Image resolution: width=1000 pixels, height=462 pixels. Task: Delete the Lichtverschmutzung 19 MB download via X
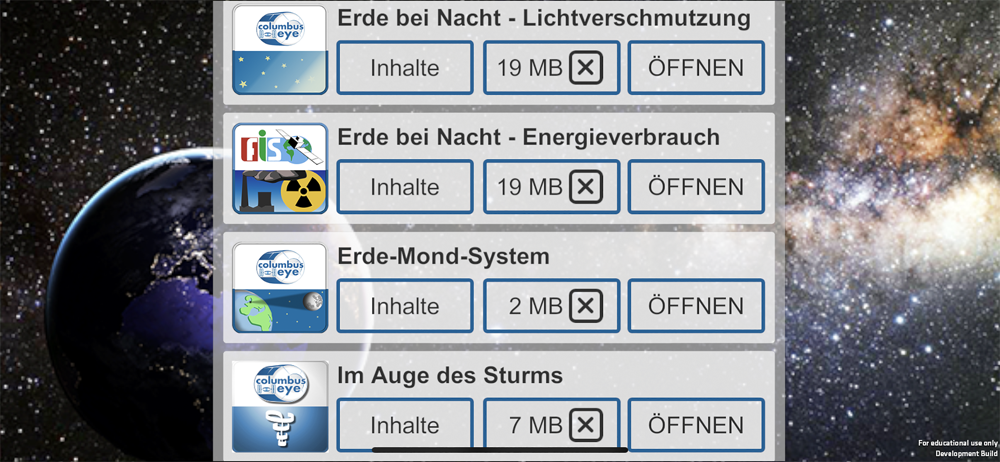[x=585, y=68]
